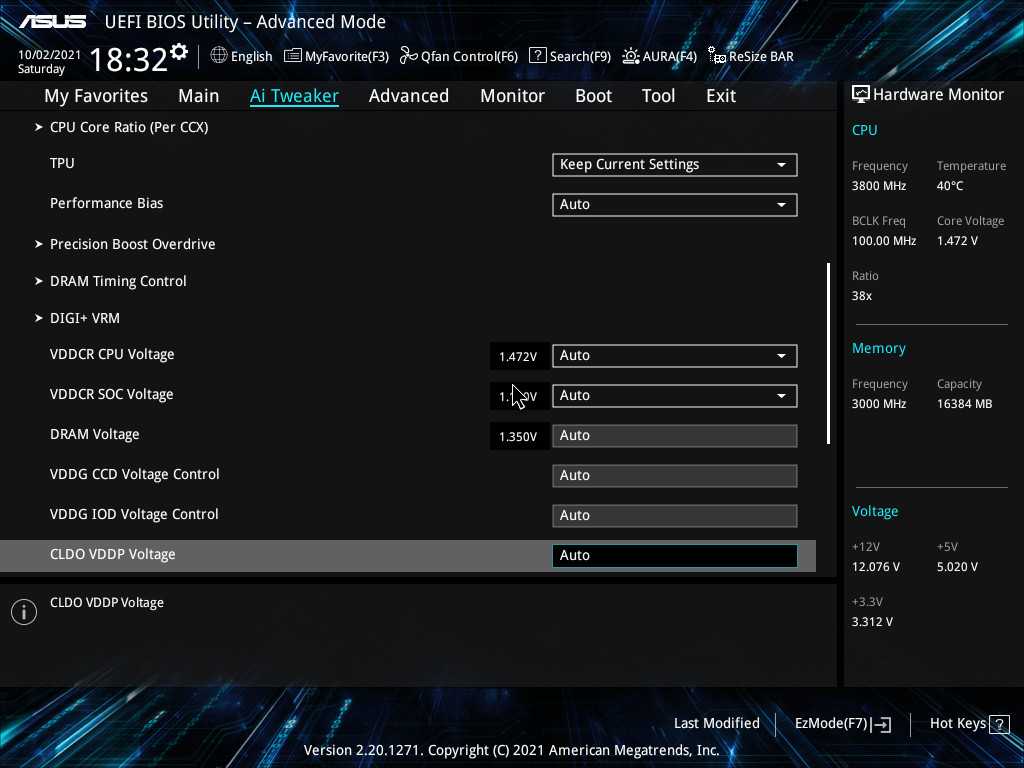This screenshot has height=768, width=1024.
Task: Switch to the Advanced tab
Action: (x=408, y=96)
